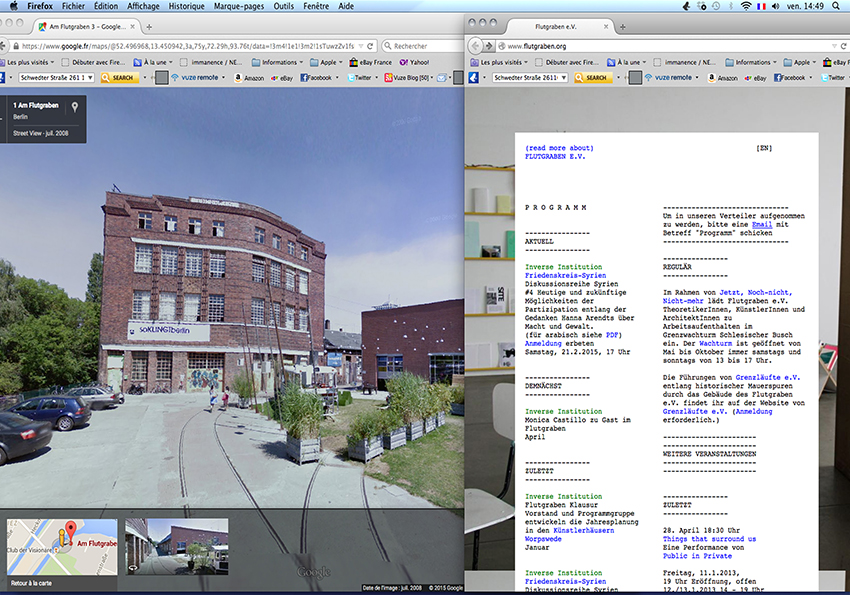The height and width of the screenshot is (595, 850).
Task: Close the Am Flutgraben Google Maps tab
Action: click(132, 27)
